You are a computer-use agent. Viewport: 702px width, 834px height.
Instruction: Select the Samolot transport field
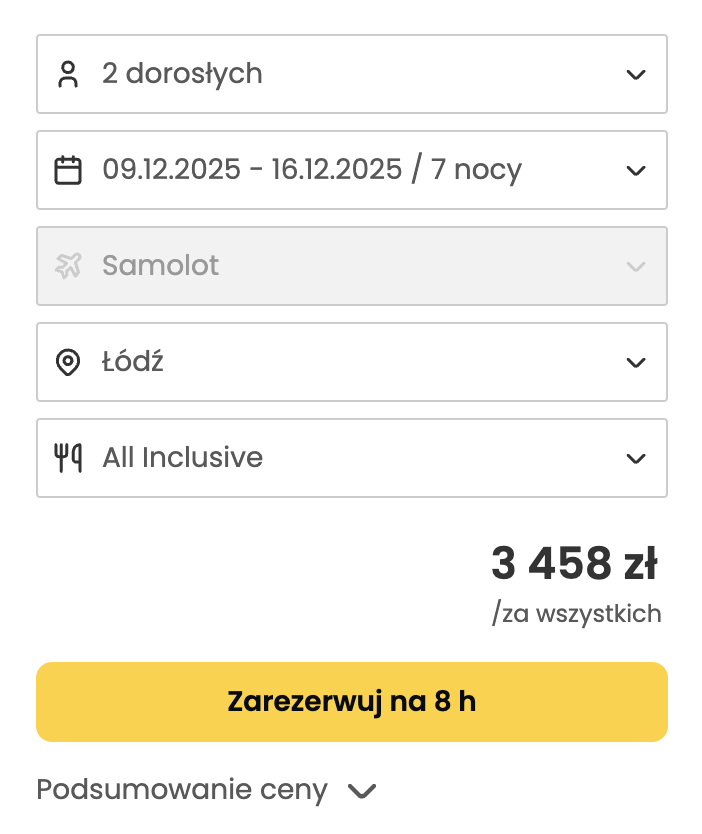click(351, 265)
